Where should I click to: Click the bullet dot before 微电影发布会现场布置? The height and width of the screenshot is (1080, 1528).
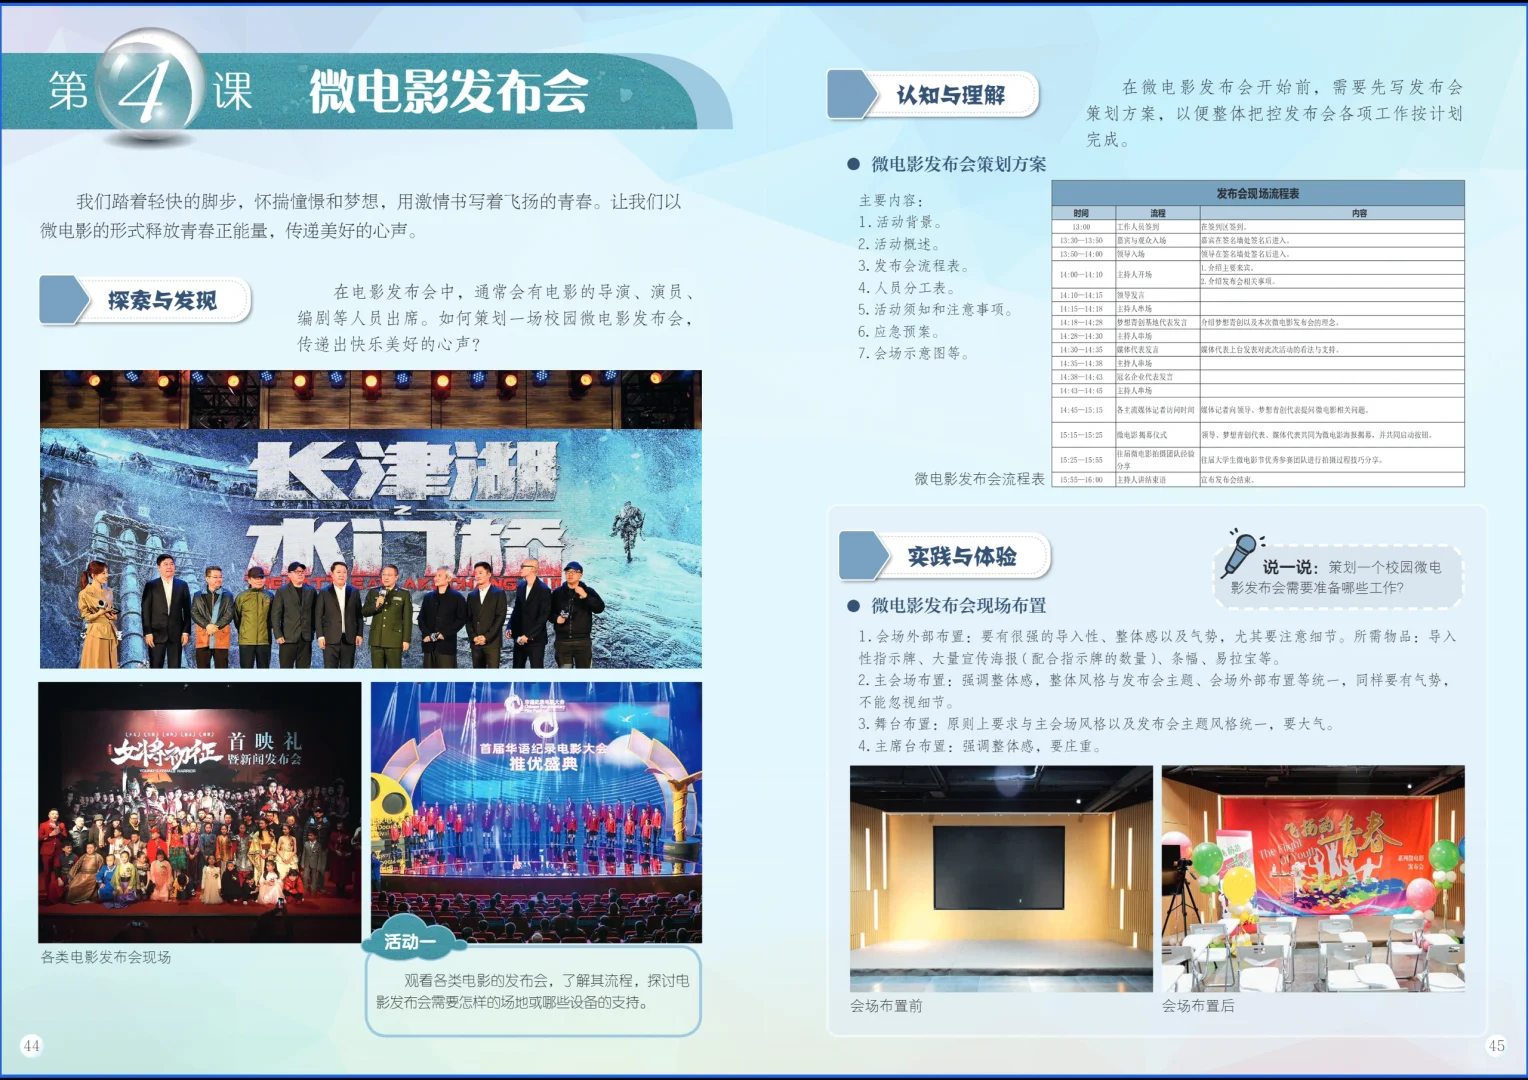pyautogui.click(x=853, y=606)
